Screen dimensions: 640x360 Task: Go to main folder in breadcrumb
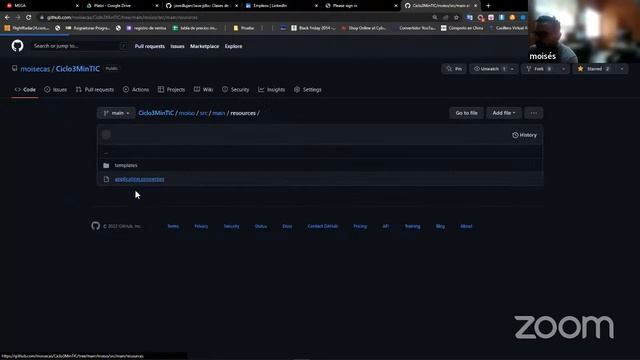pyautogui.click(x=218, y=113)
